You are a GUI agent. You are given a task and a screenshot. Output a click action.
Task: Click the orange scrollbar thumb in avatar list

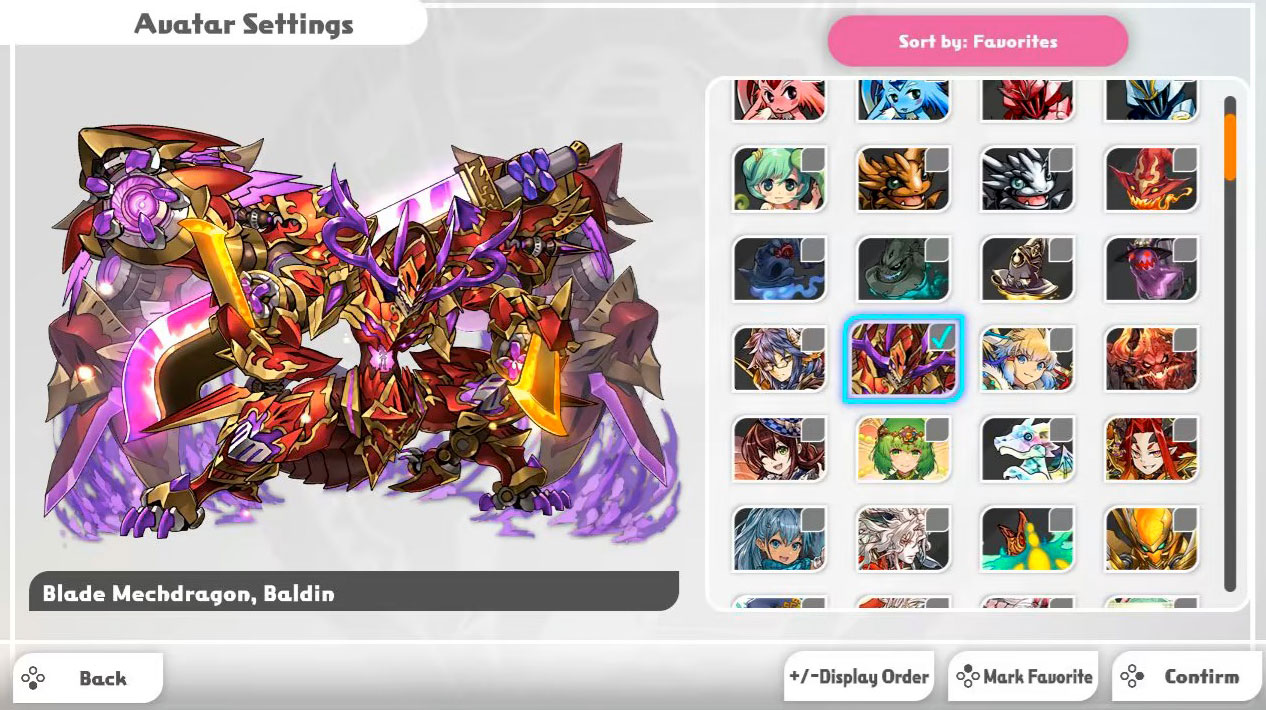(x=1230, y=147)
